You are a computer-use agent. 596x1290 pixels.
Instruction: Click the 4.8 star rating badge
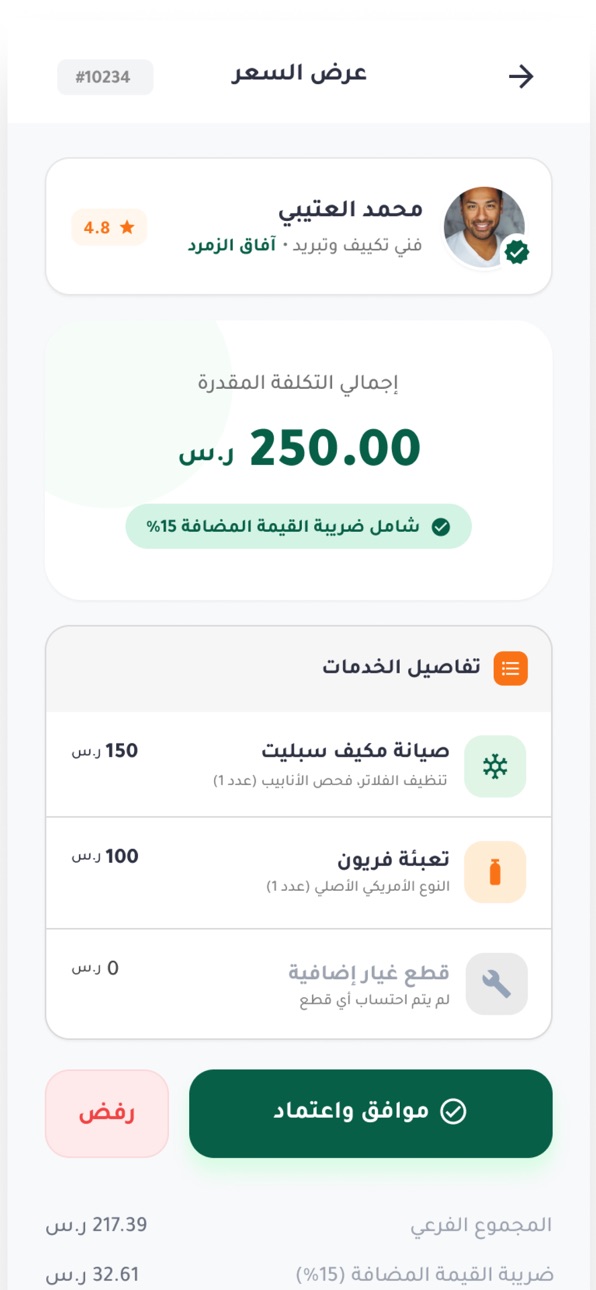coord(109,227)
